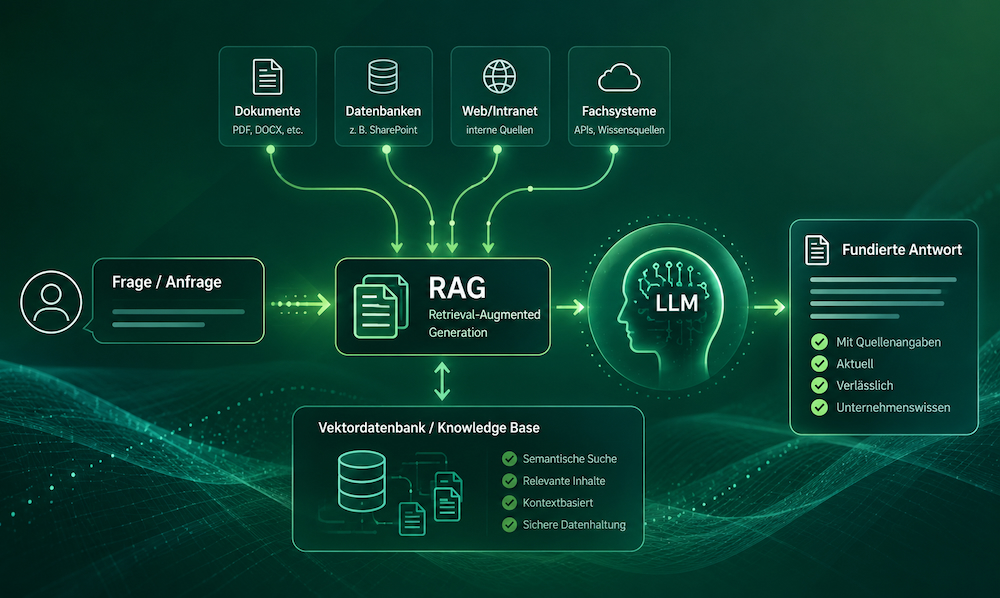Screen dimensions: 1000x598
Task: Select the database cylinder icon above Datenbanken
Action: (x=383, y=77)
